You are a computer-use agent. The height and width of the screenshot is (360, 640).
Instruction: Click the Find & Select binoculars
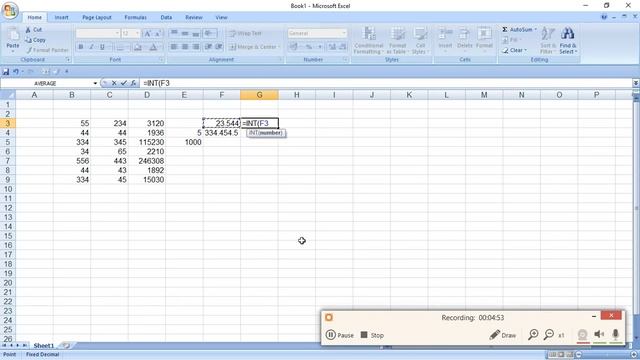click(568, 40)
